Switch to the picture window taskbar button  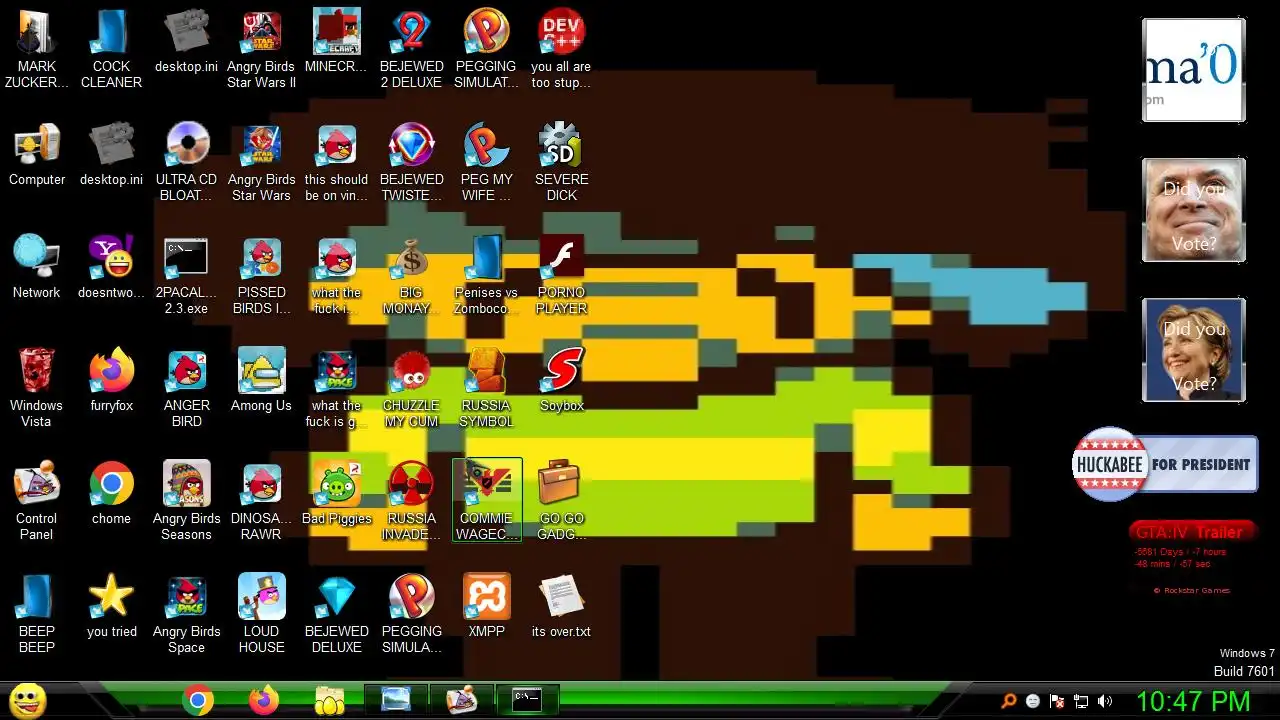coord(396,700)
